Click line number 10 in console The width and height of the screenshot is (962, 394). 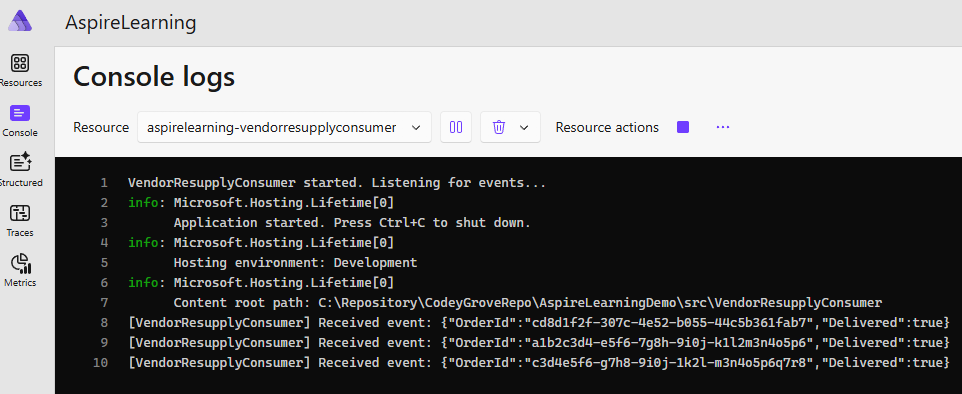100,363
